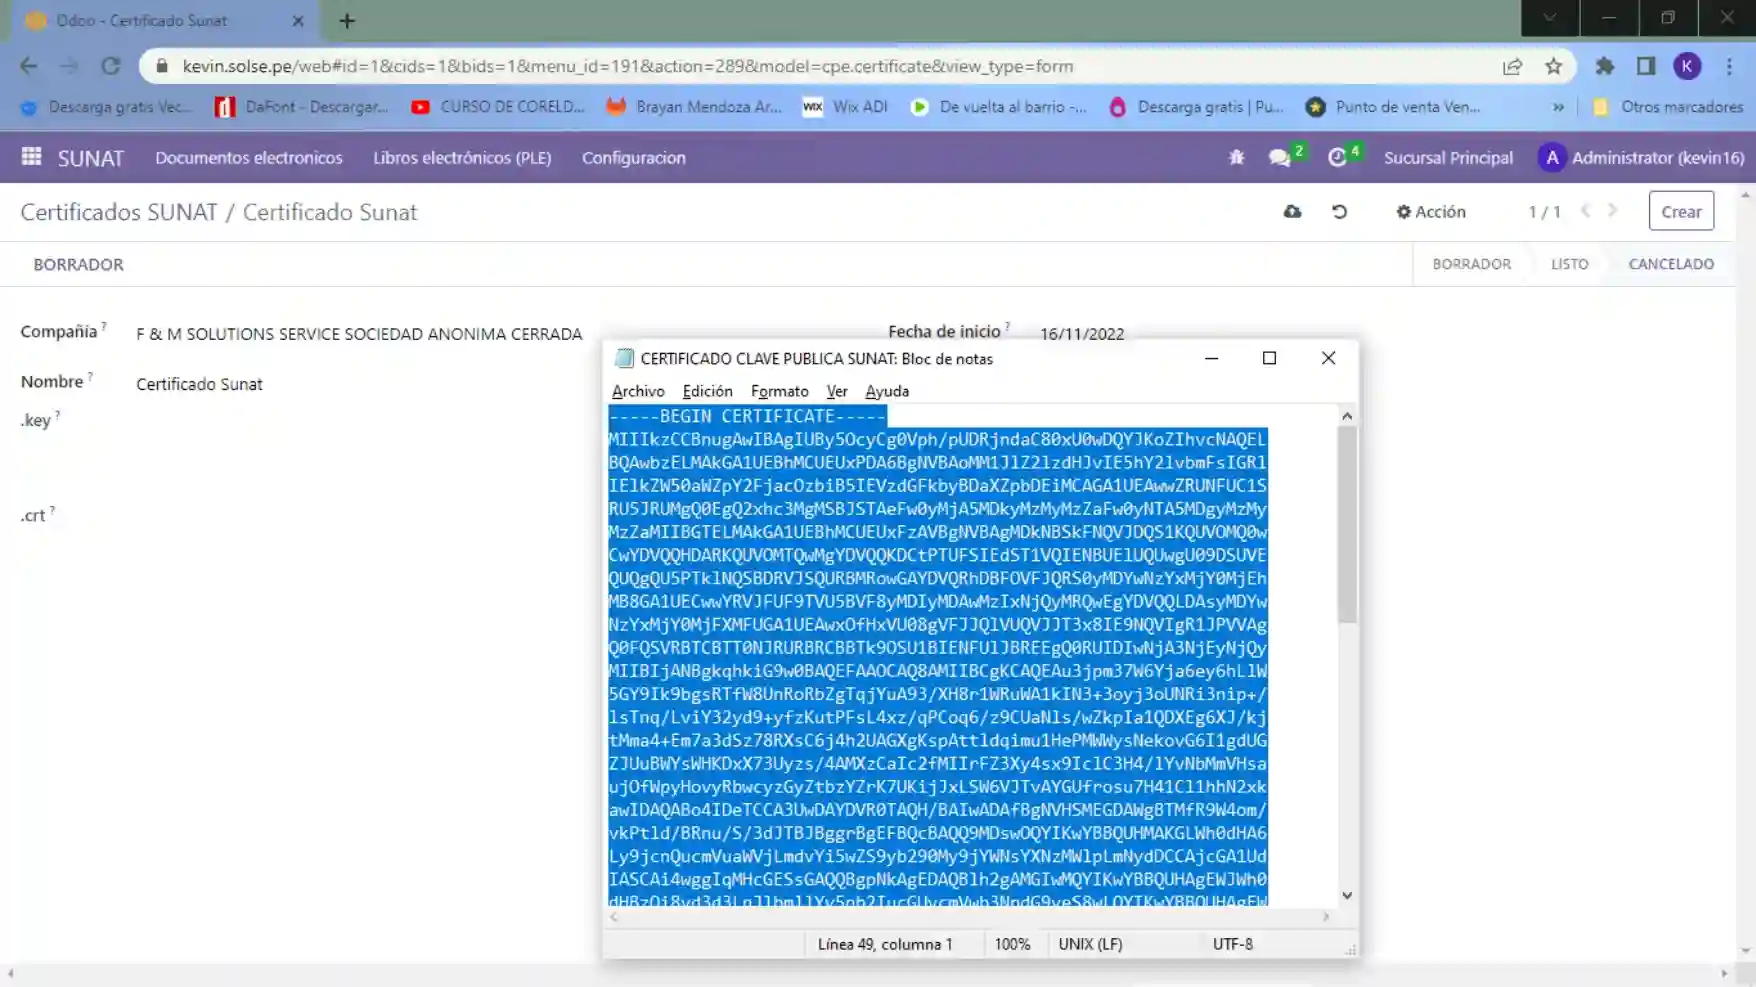Open the Notepad Formato menu
This screenshot has height=987, width=1756.
pyautogui.click(x=779, y=391)
